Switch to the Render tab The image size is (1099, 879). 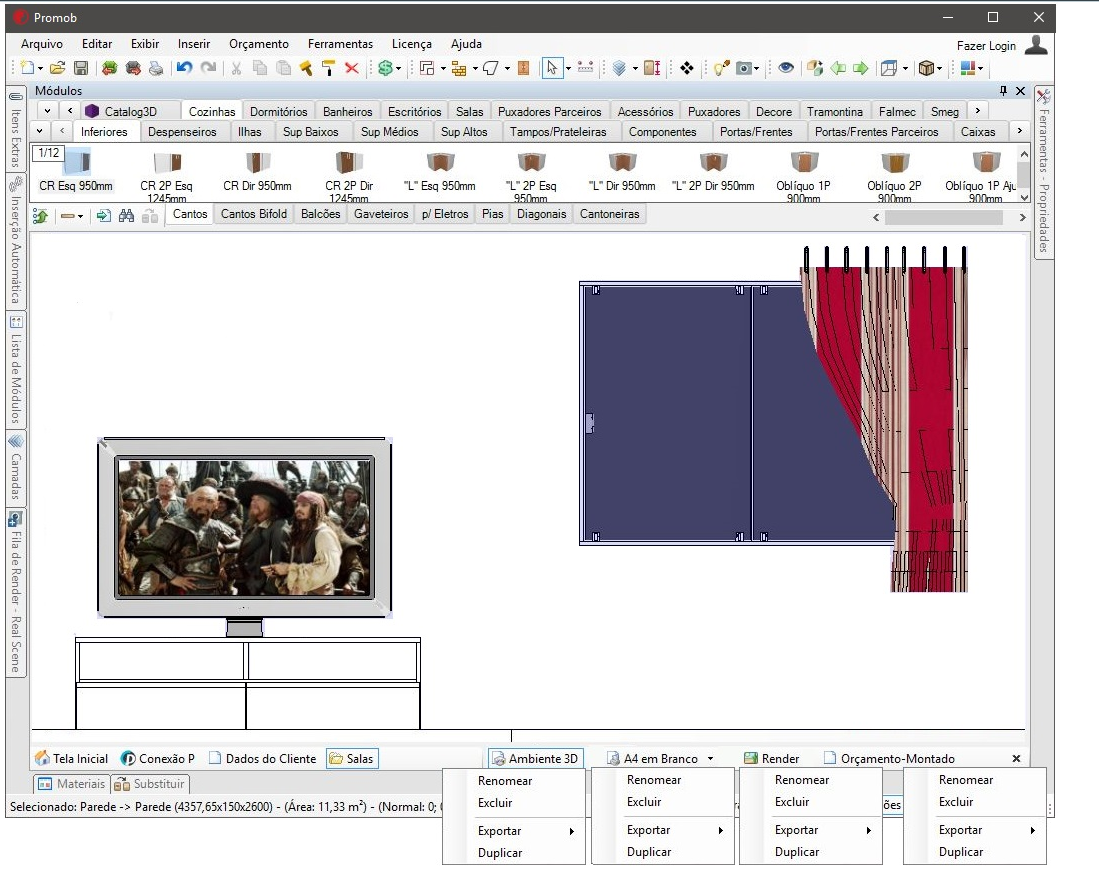point(772,758)
